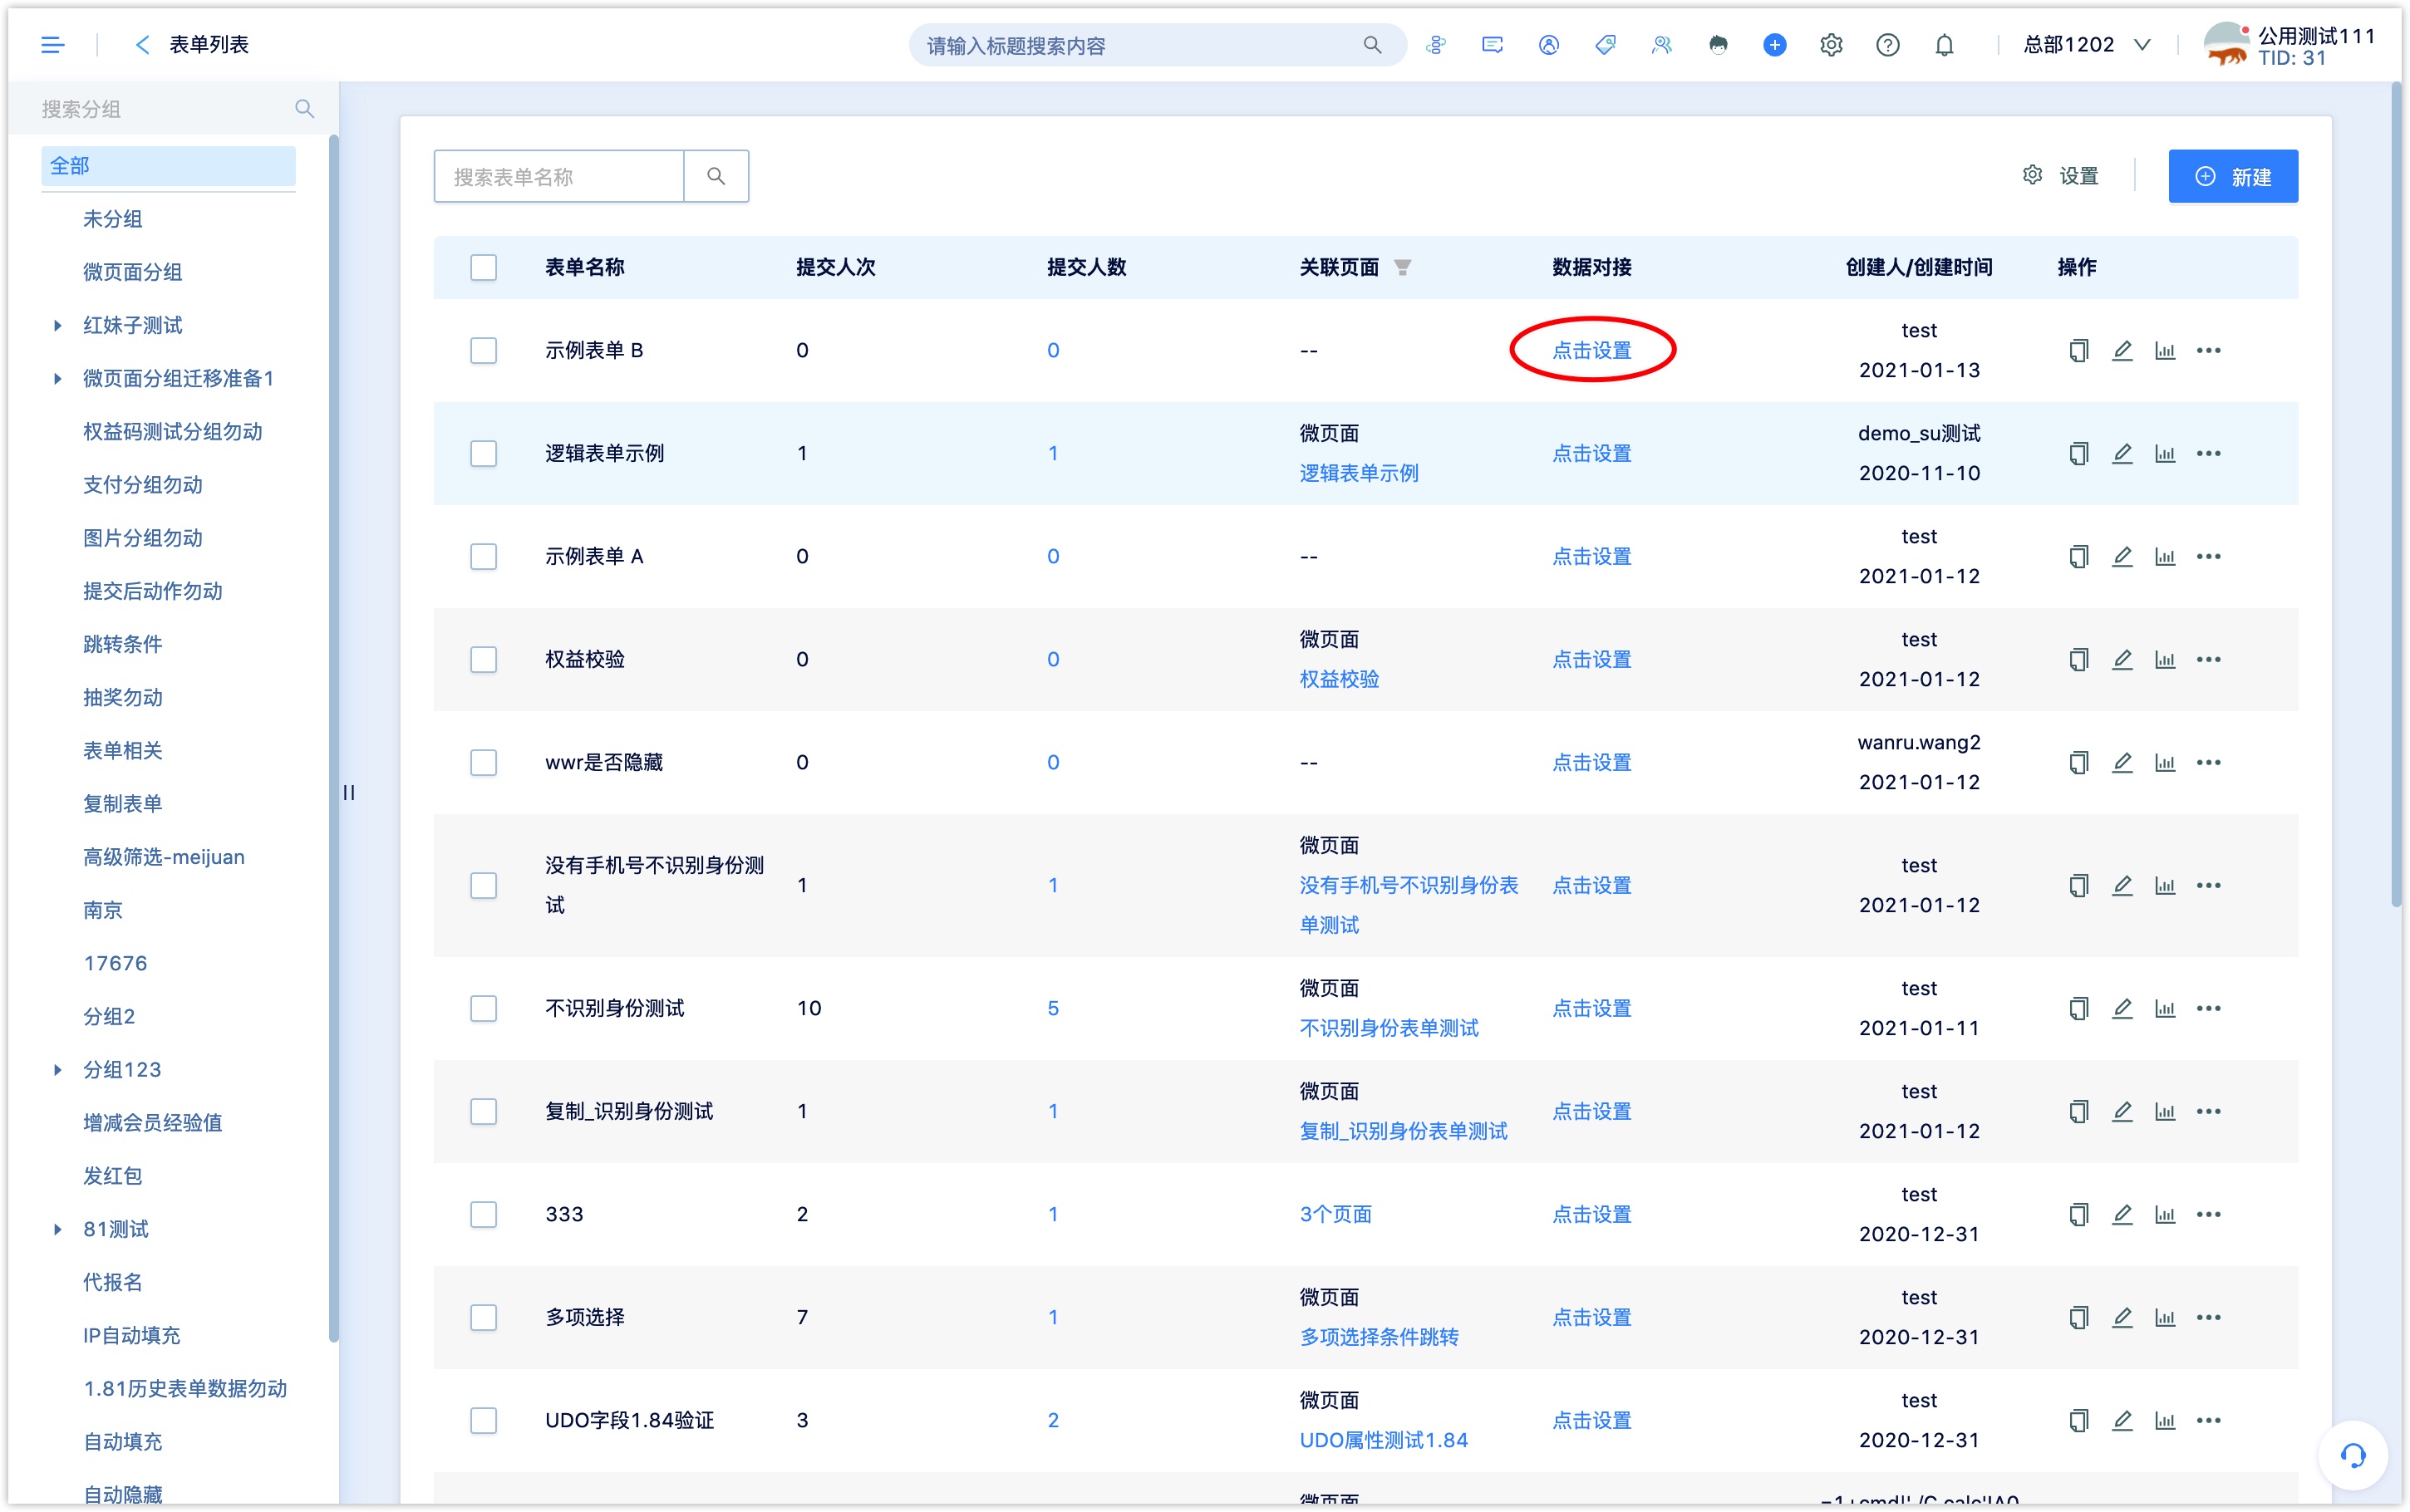2410x1512 pixels.
Task: Go back using the arrow beside 表单列表
Action: pyautogui.click(x=142, y=45)
